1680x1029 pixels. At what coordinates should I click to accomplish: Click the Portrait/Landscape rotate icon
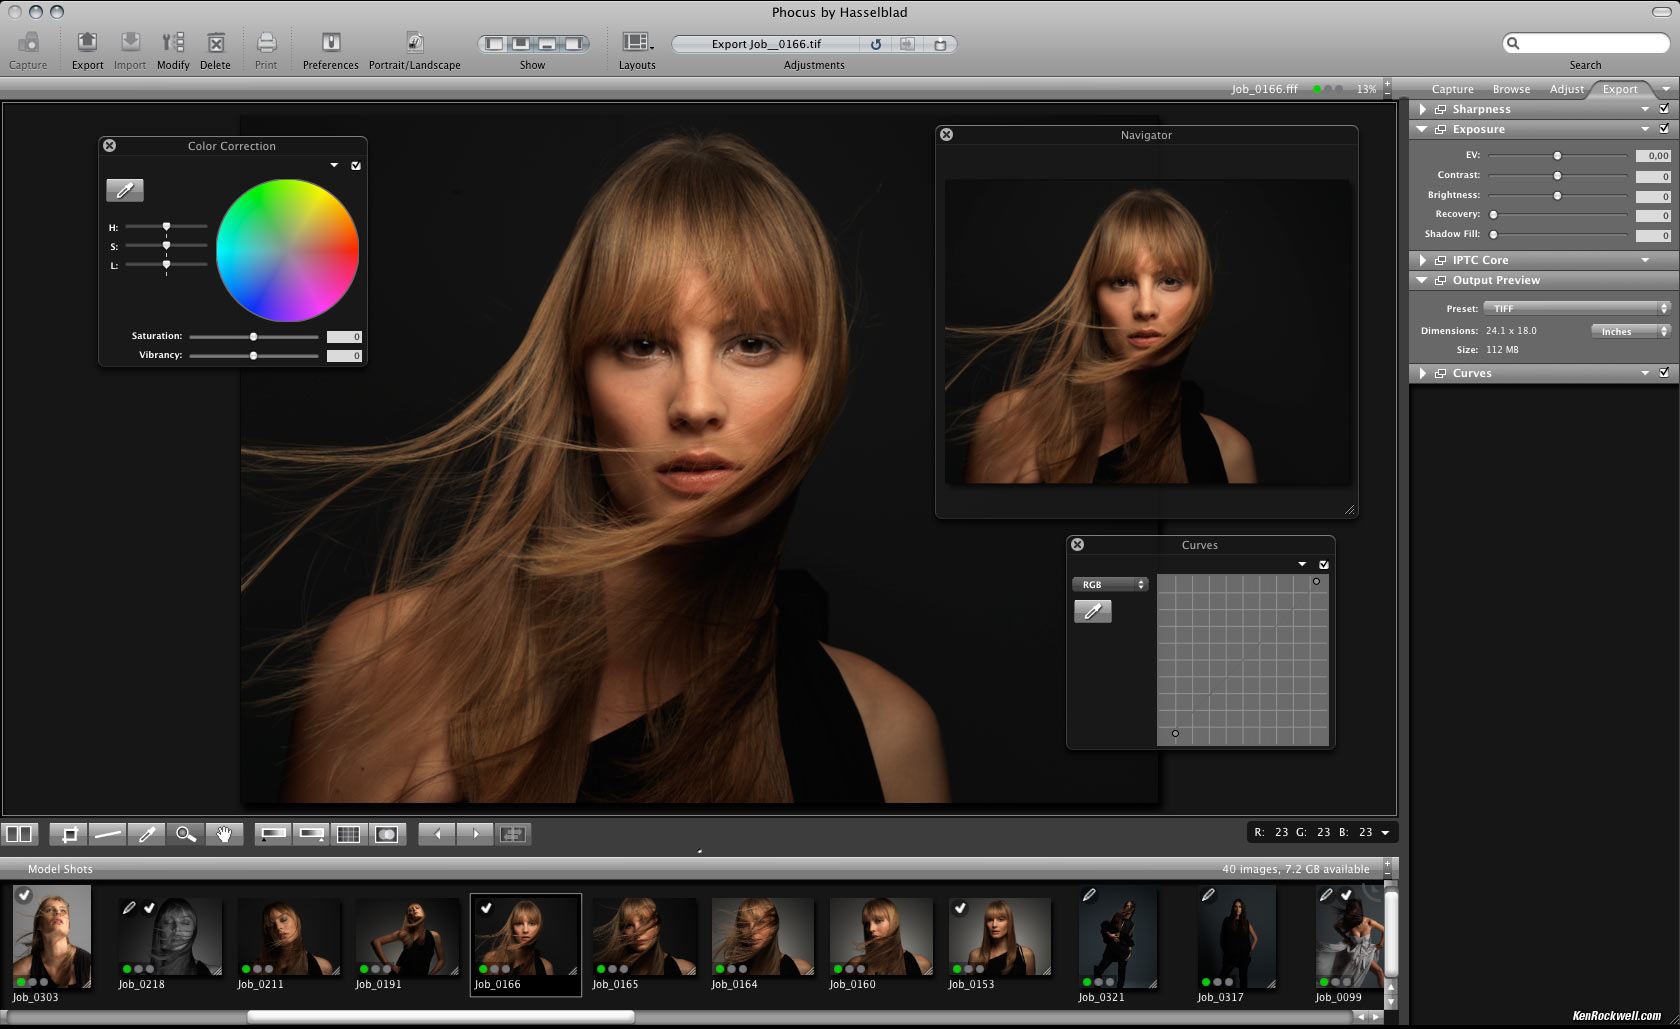pos(414,43)
